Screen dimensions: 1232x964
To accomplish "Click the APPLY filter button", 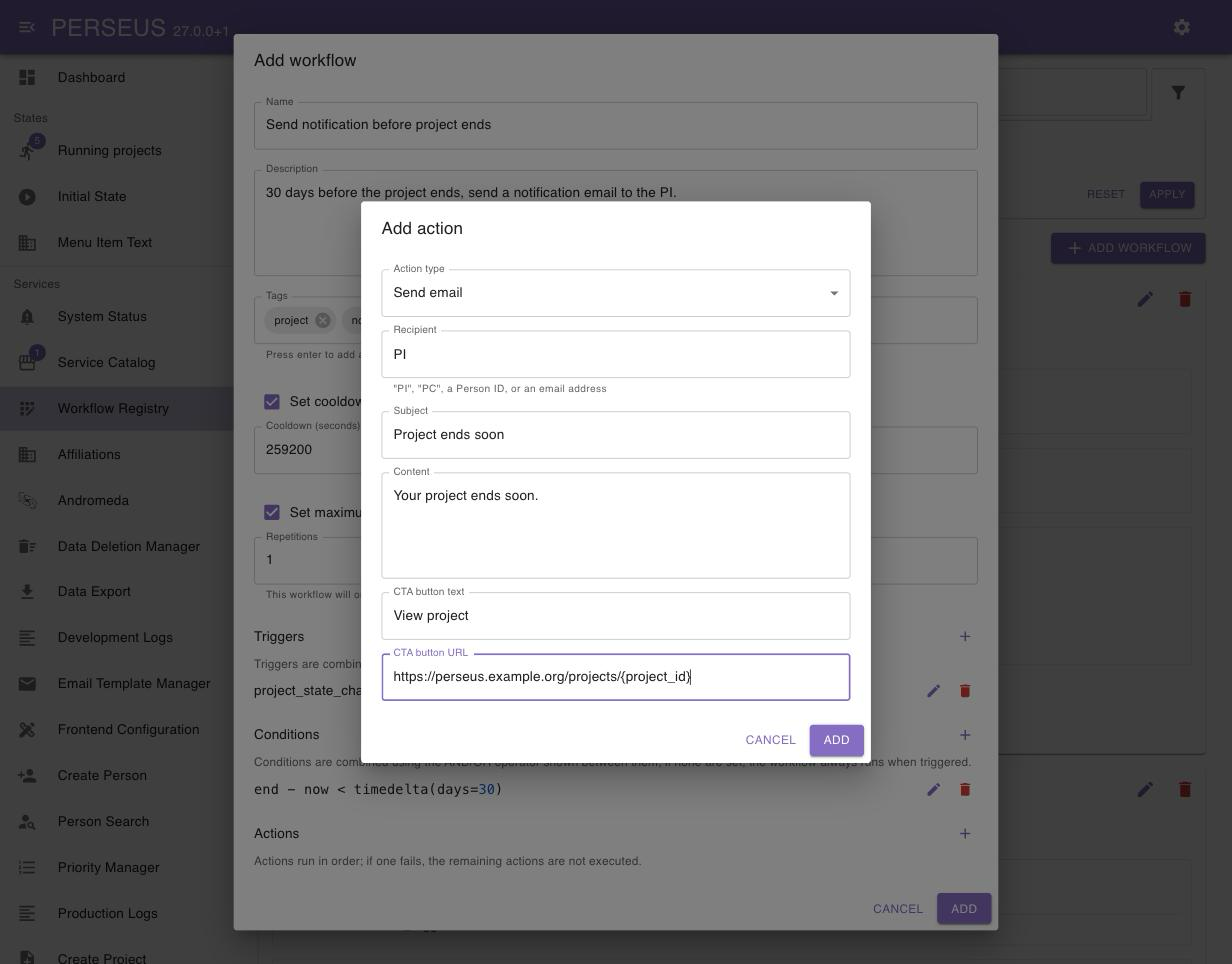I will coord(1167,194).
